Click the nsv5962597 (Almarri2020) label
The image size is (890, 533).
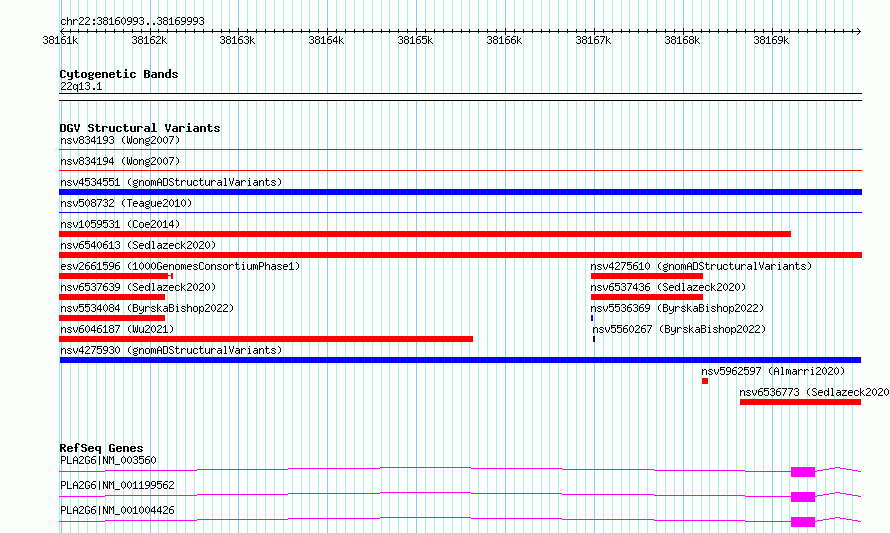(773, 371)
